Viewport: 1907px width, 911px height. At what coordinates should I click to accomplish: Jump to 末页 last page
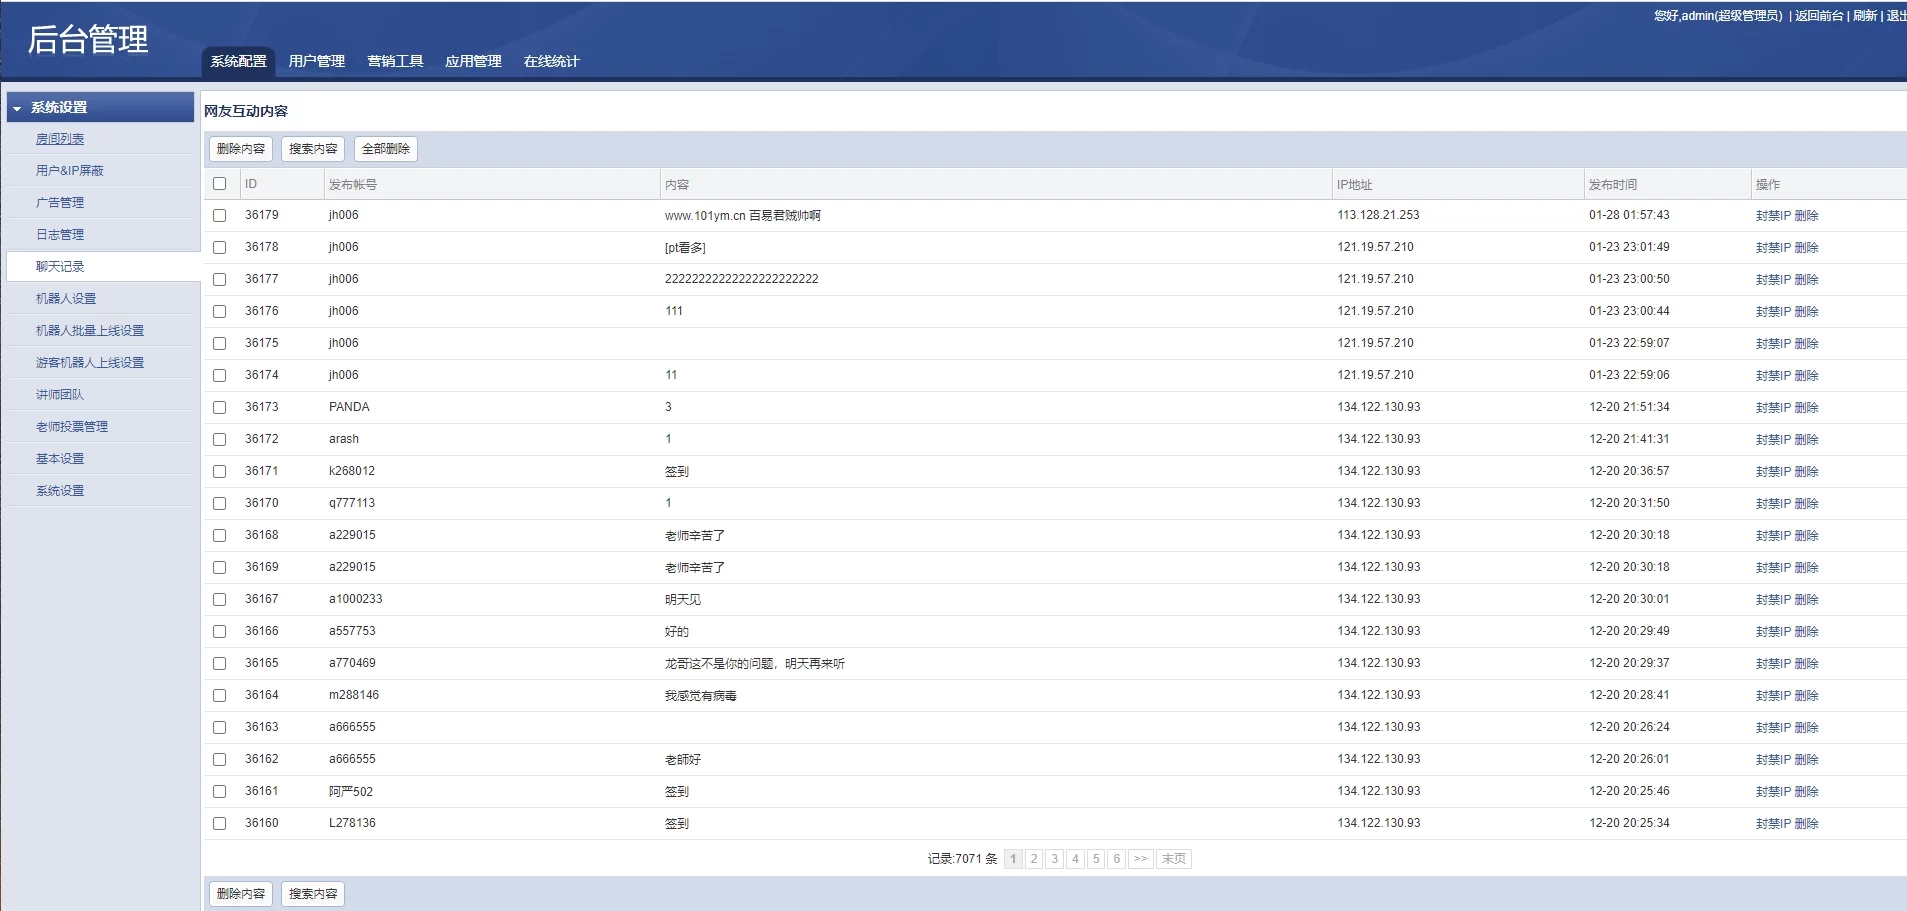(x=1174, y=859)
